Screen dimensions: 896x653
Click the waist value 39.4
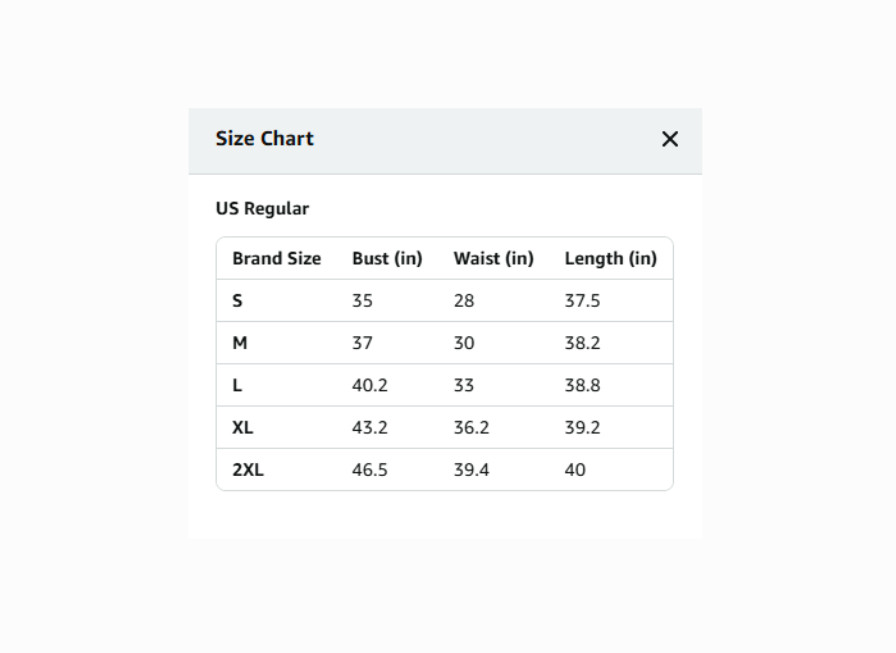click(471, 470)
